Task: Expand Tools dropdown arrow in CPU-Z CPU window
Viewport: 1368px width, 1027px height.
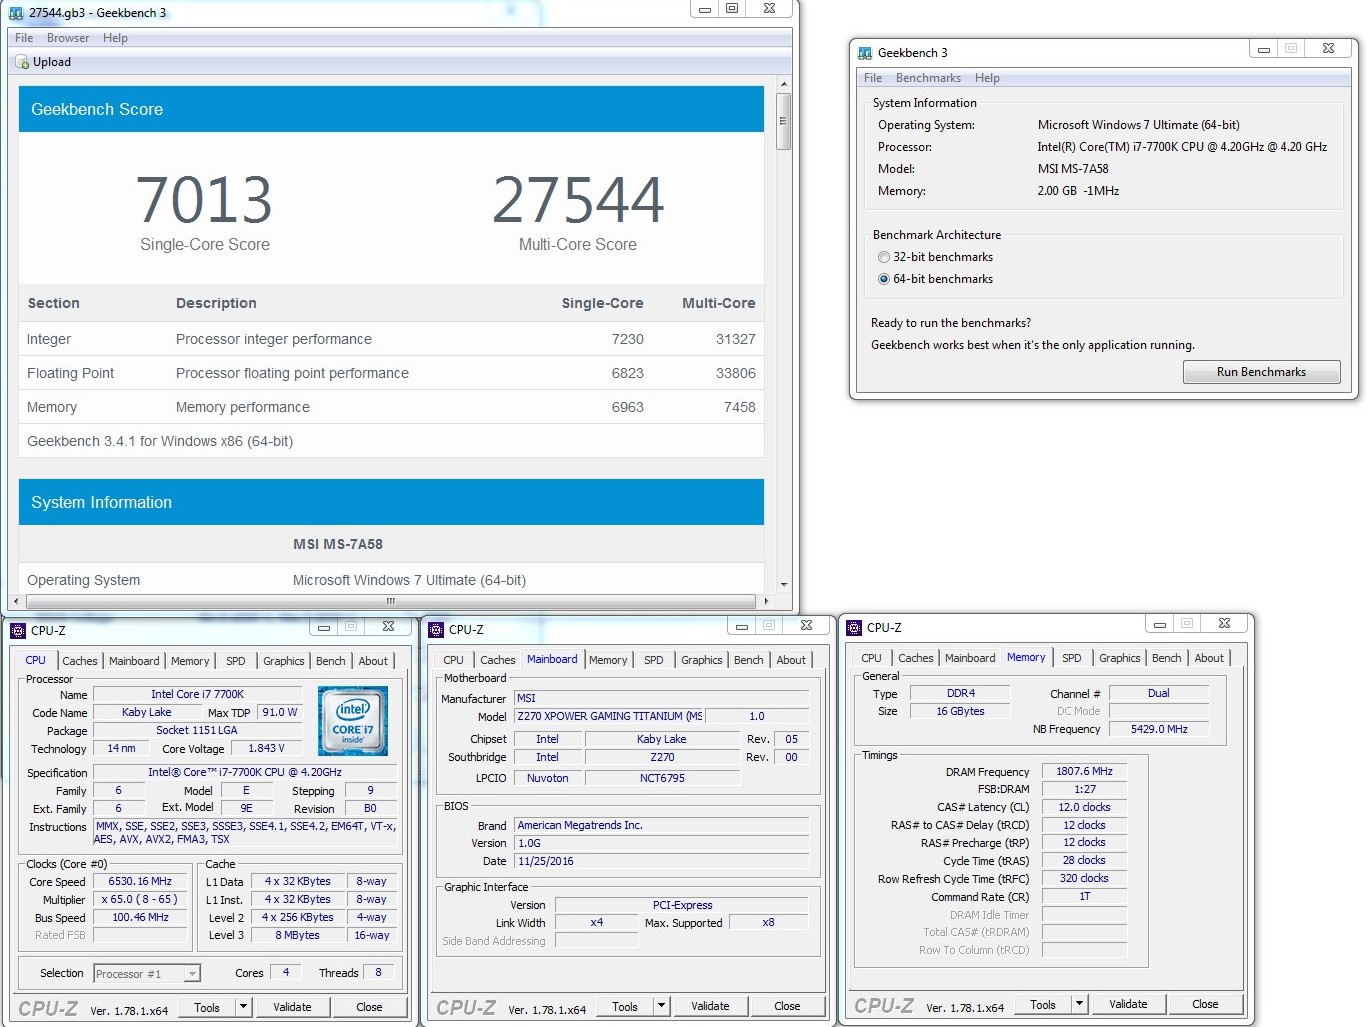Action: click(x=243, y=1007)
